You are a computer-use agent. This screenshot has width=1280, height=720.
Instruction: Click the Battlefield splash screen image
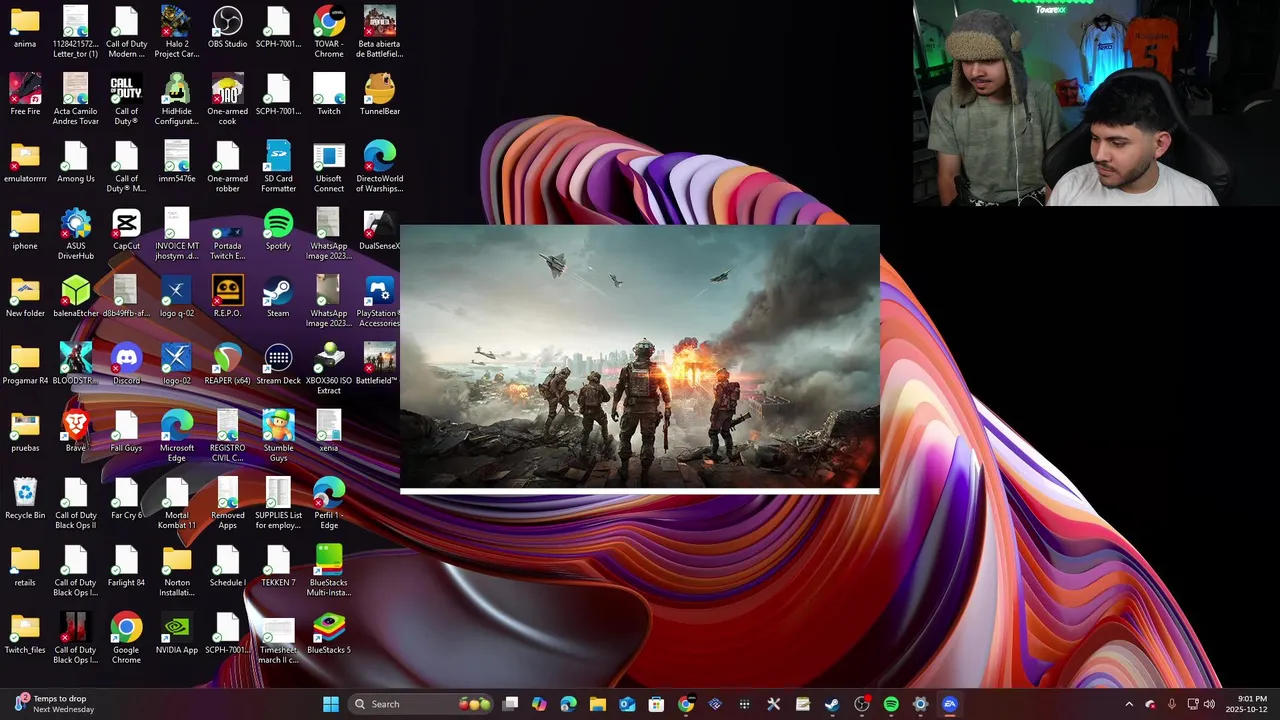point(640,358)
